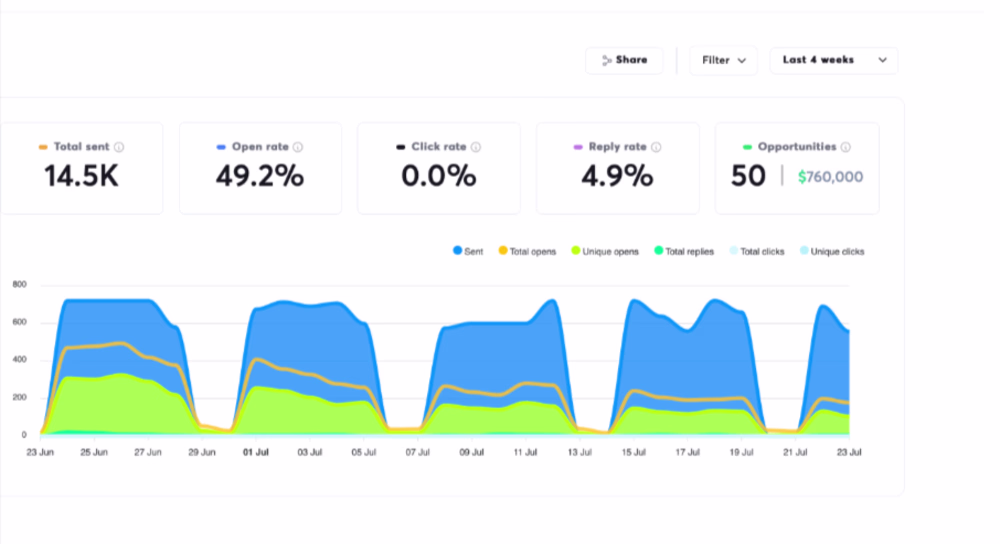Click the Open rate info icon

298,147
